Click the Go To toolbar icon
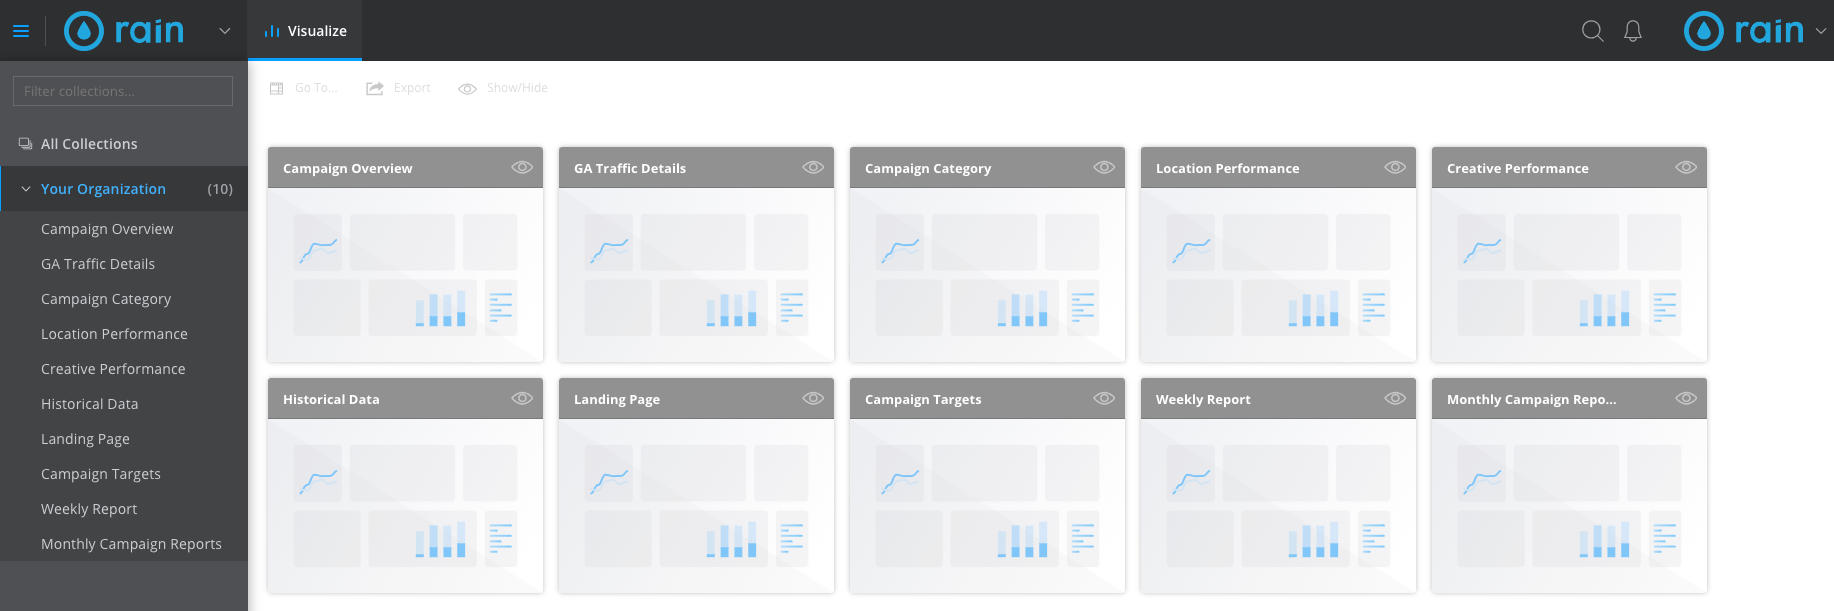The image size is (1834, 611). coord(277,88)
